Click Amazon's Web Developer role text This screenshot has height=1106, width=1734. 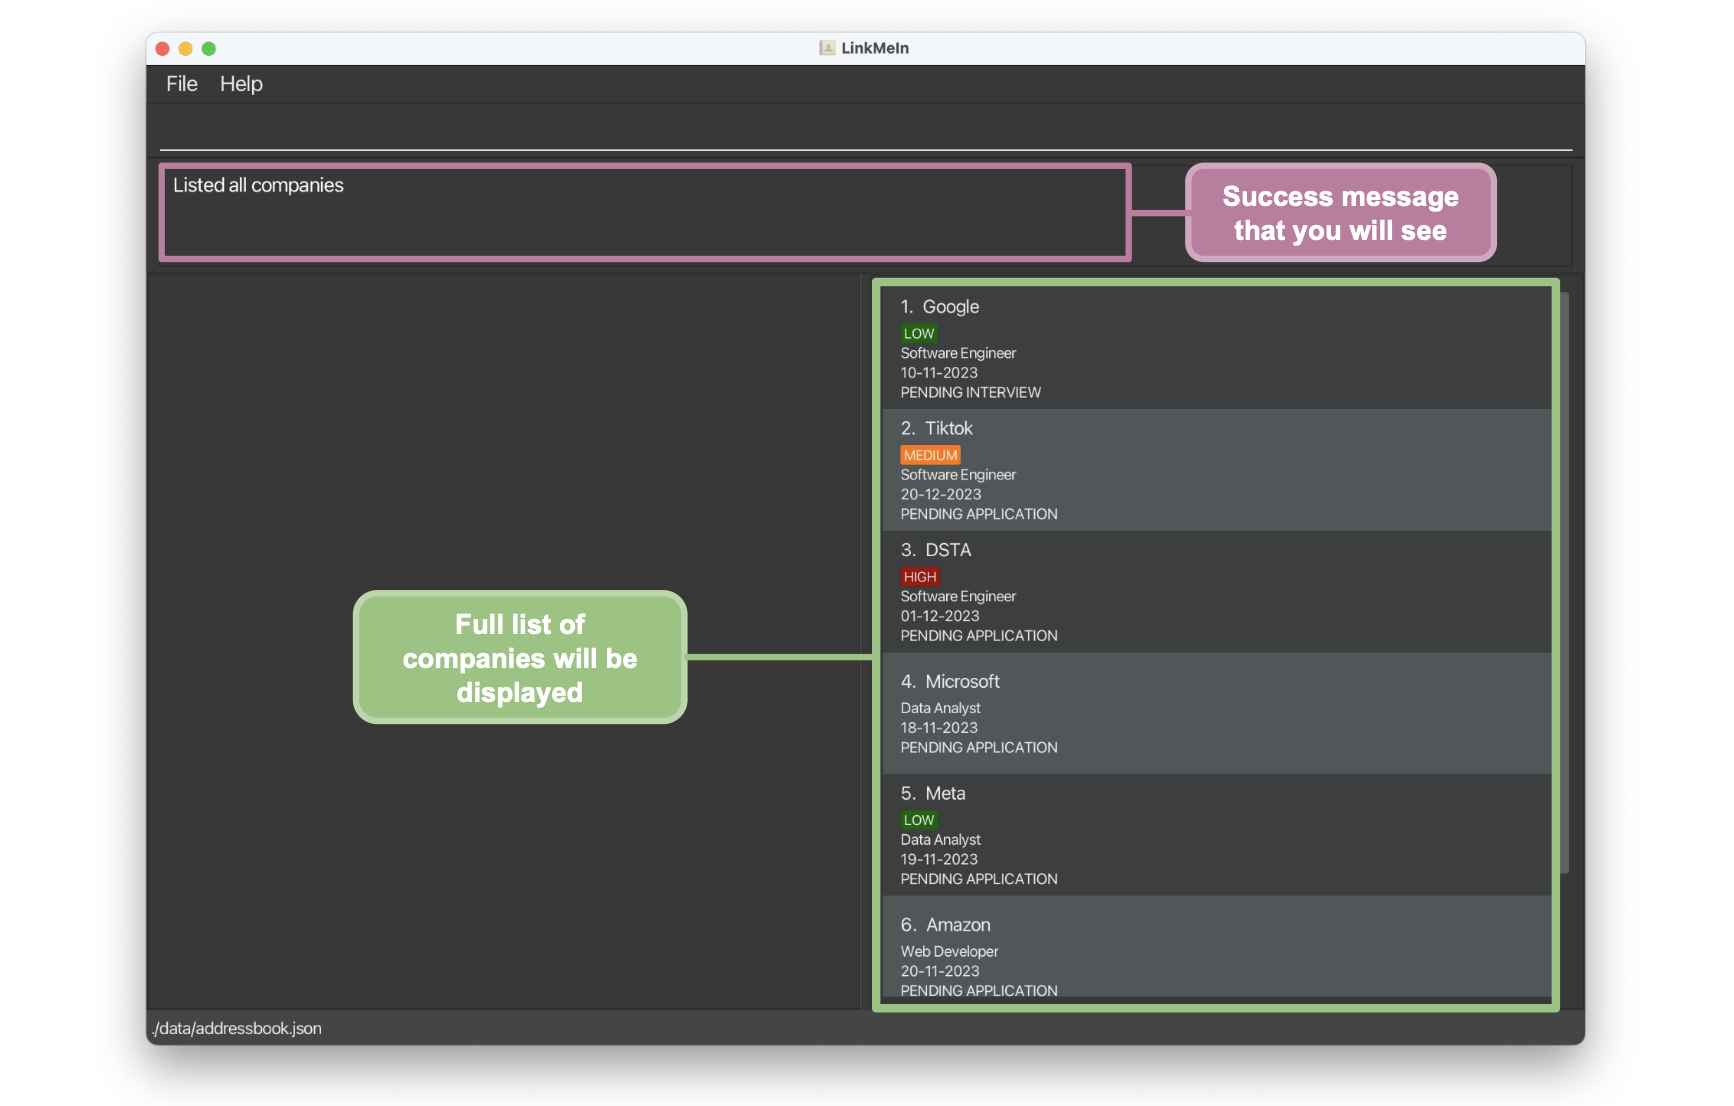[949, 952]
